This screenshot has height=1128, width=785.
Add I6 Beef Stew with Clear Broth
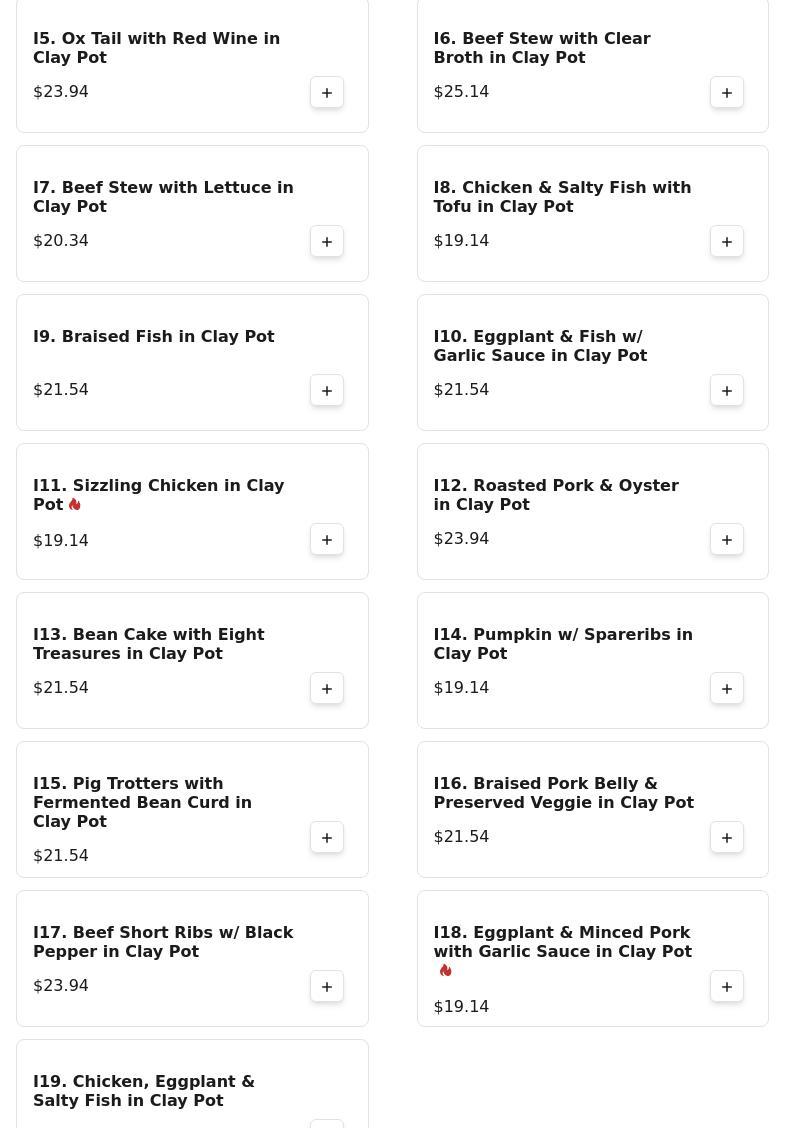pos(727,93)
